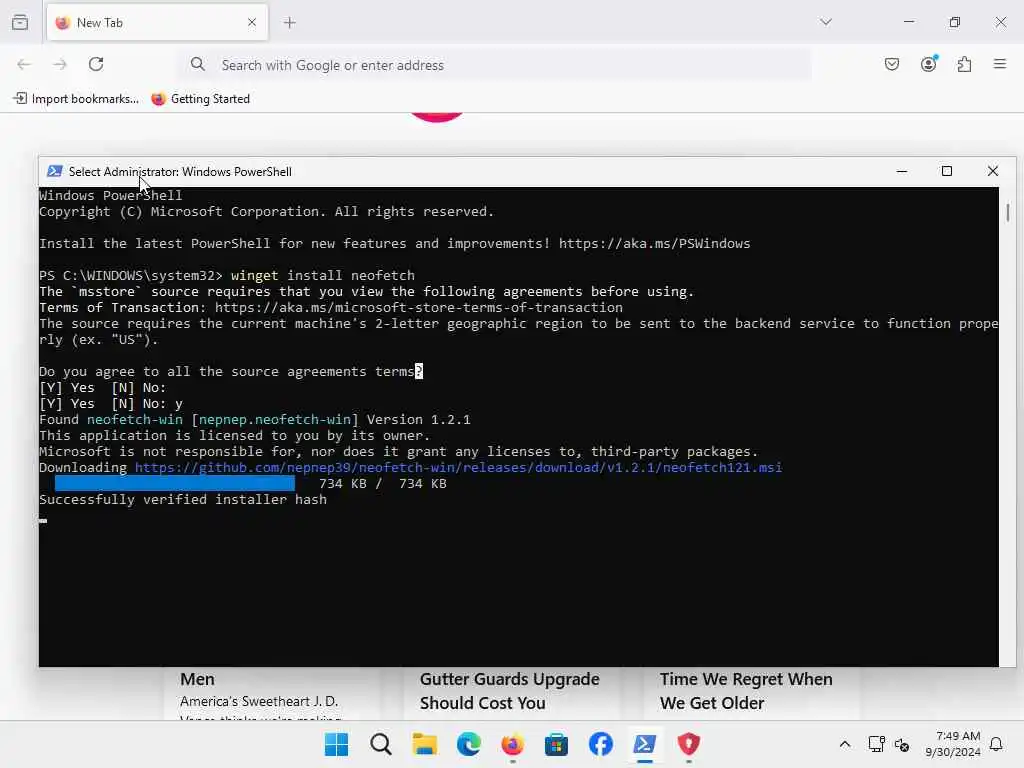Launch Microsoft Edge from taskbar
Screen dimensions: 1024x768
point(468,744)
